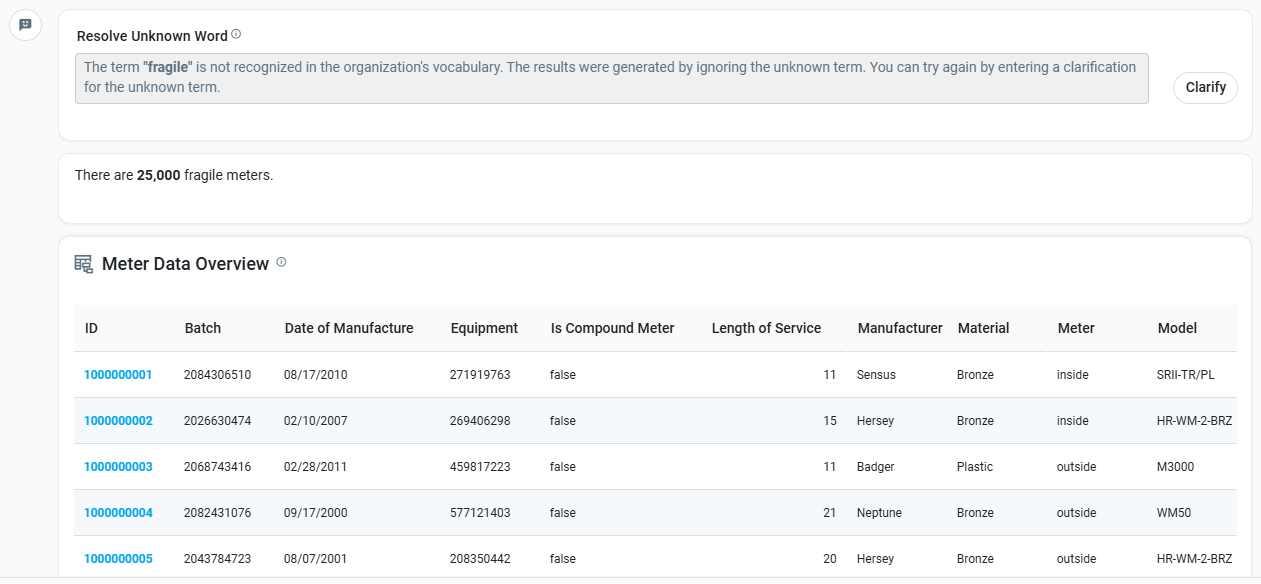The image size is (1261, 584).
Task: Select the Material column header
Action: pos(983,328)
